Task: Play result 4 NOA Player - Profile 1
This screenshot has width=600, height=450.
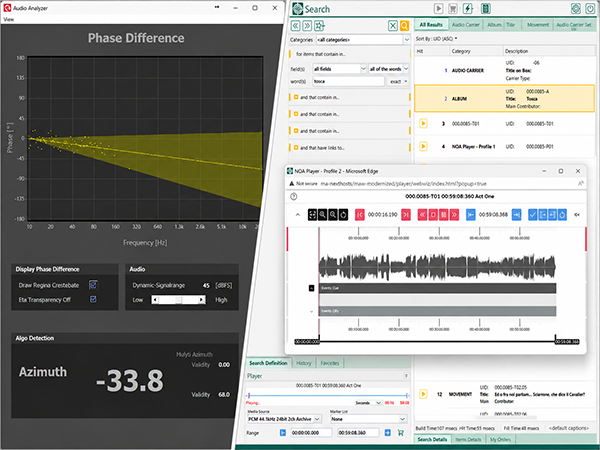Action: pos(423,146)
